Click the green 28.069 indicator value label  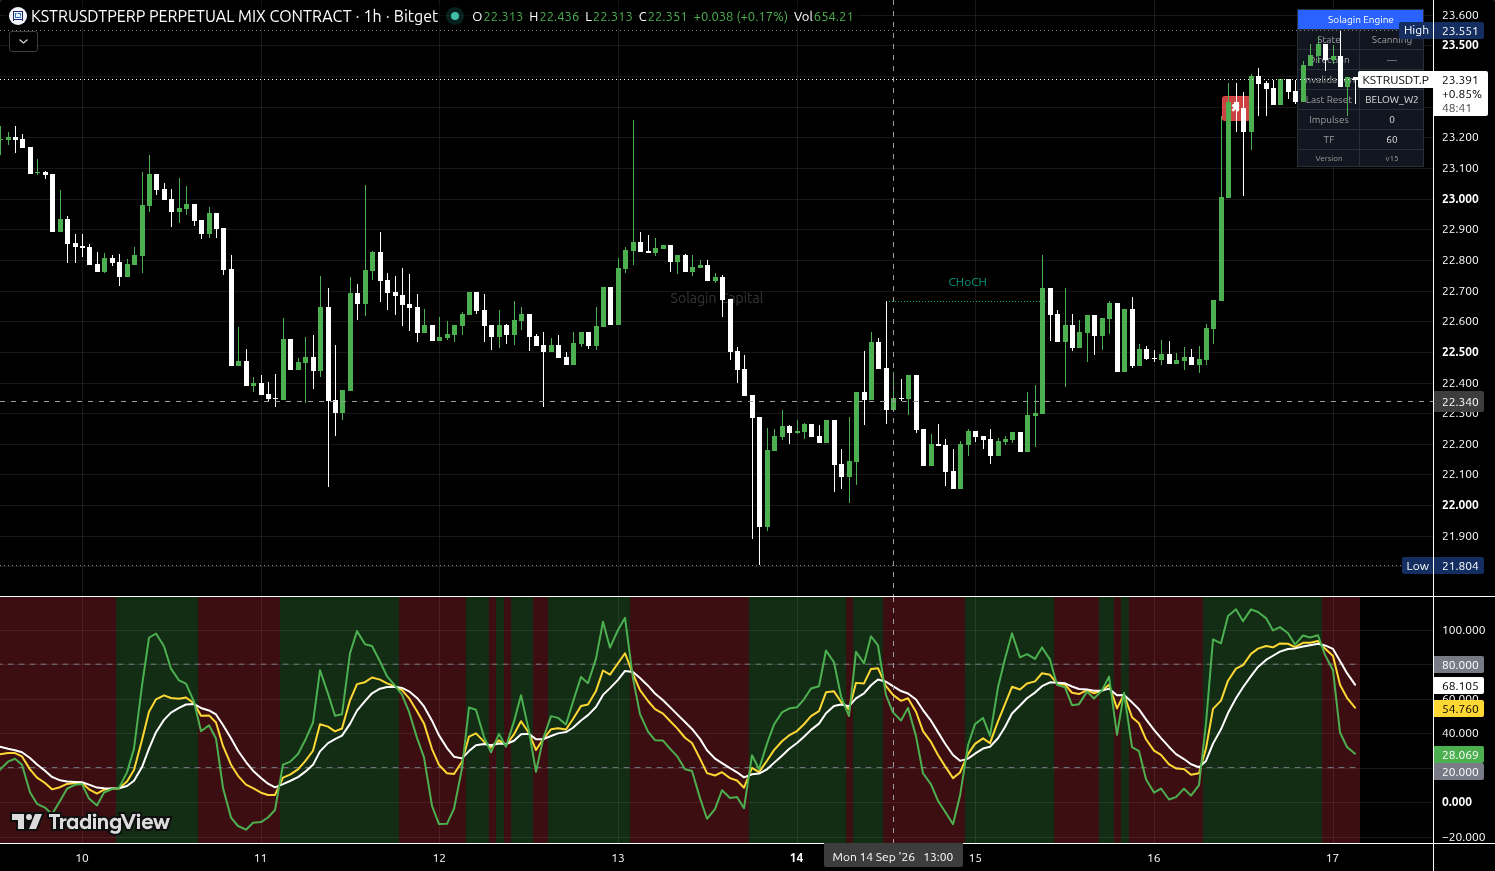[x=1460, y=755]
